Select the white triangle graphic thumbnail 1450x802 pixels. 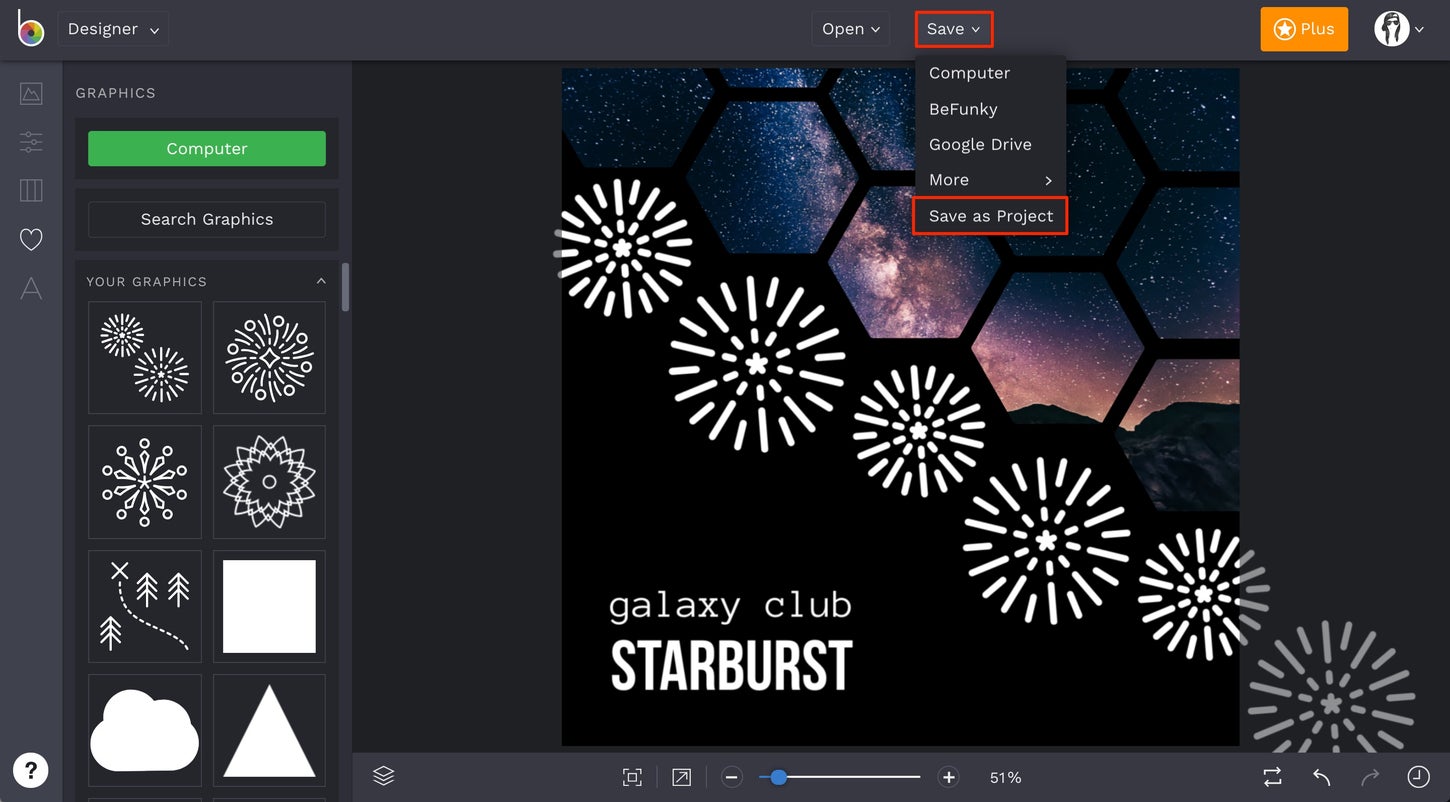tap(269, 730)
